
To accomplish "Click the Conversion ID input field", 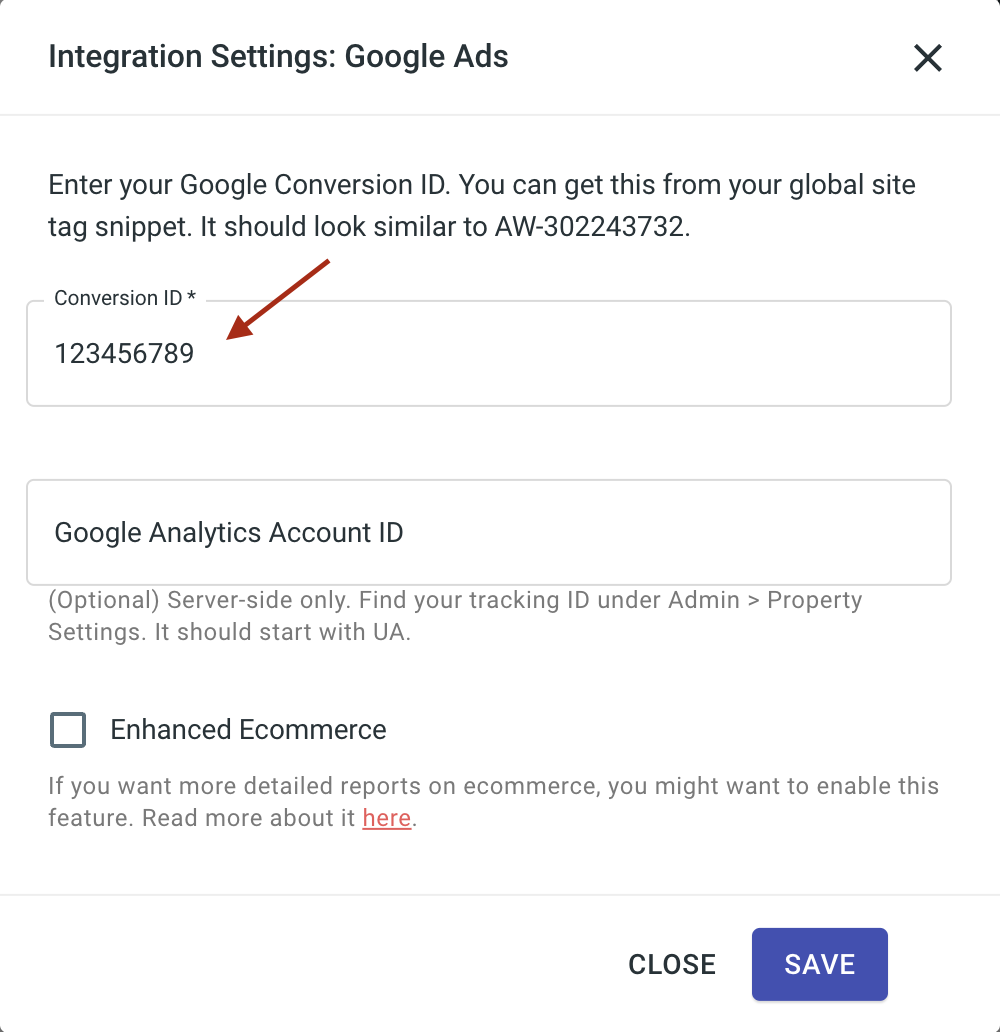I will [560, 354].
